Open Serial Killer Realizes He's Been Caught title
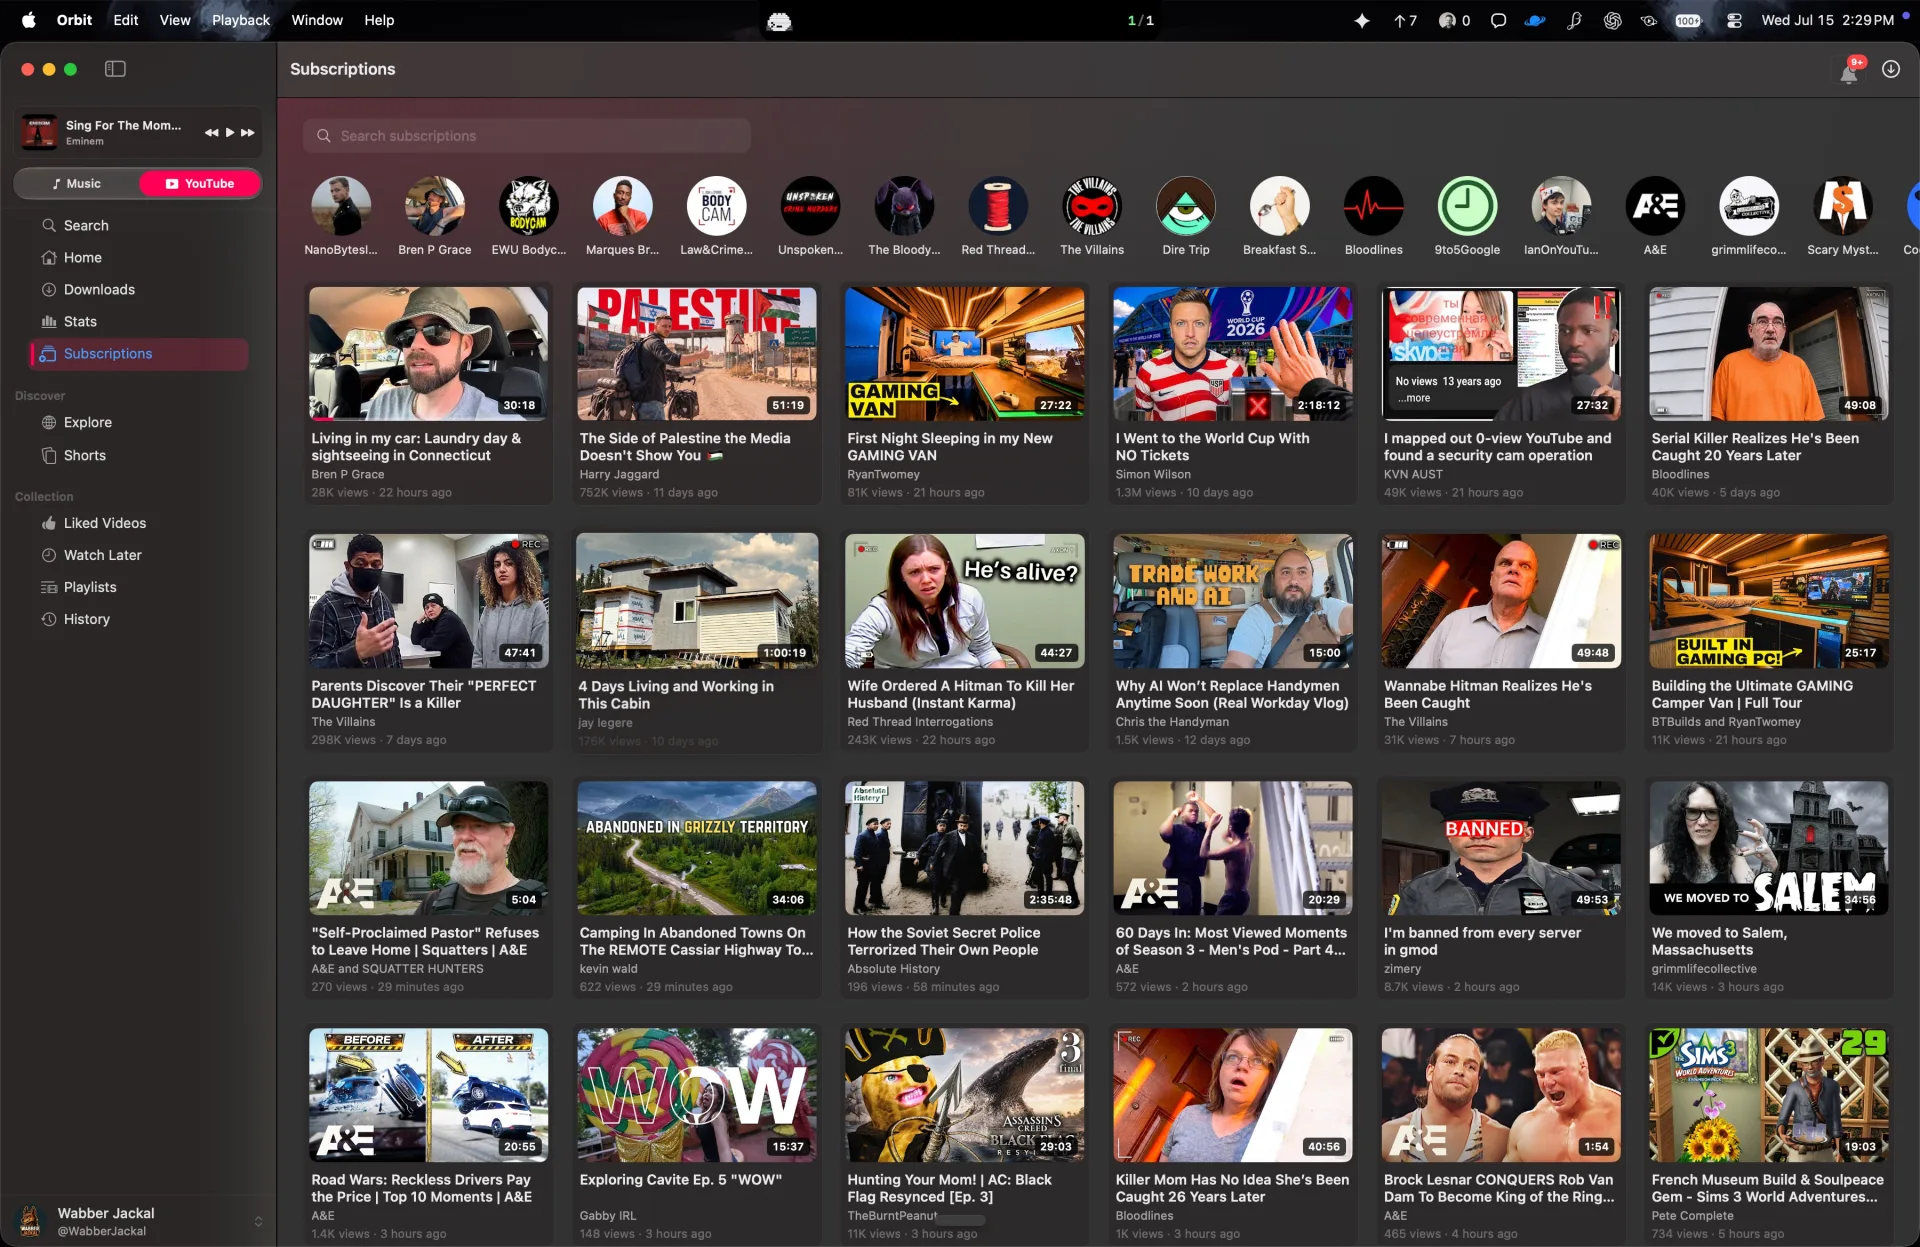 [x=1755, y=447]
